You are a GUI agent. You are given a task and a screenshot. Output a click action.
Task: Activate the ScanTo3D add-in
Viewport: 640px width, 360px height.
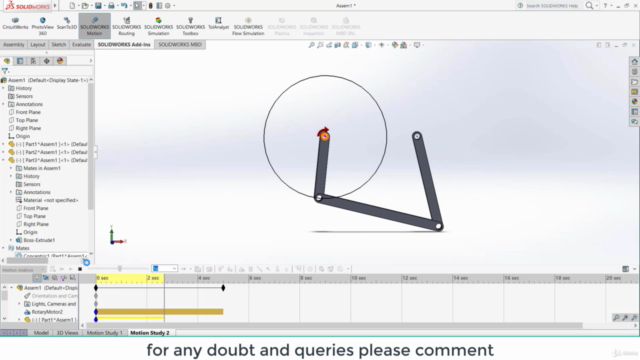67,24
